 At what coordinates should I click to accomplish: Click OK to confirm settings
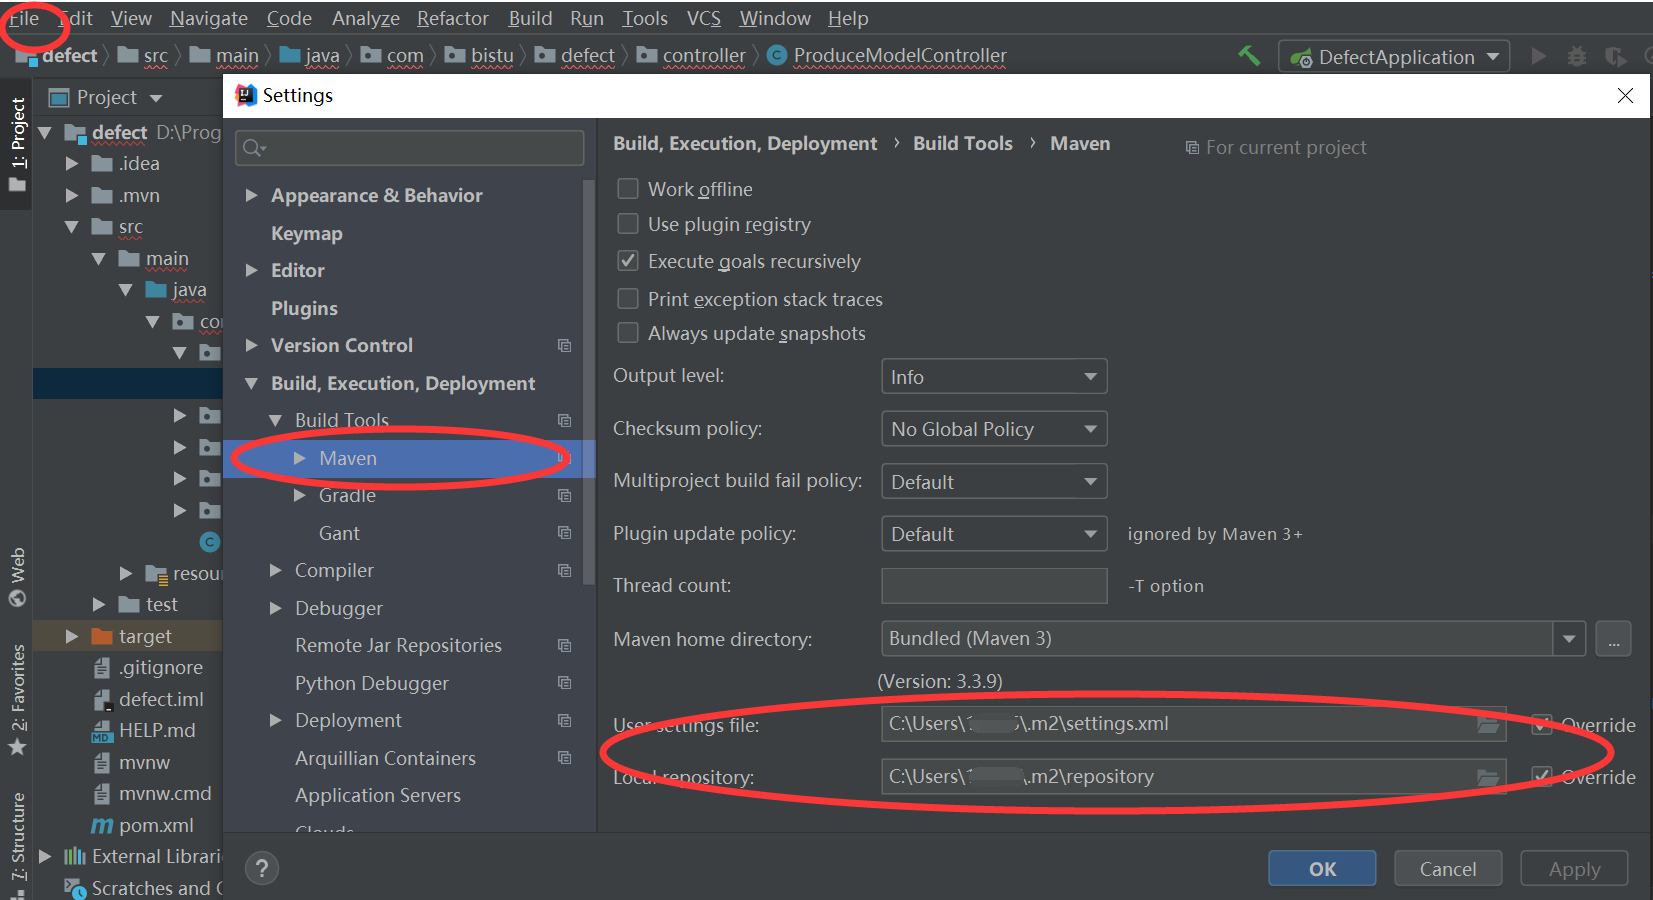[x=1322, y=869]
